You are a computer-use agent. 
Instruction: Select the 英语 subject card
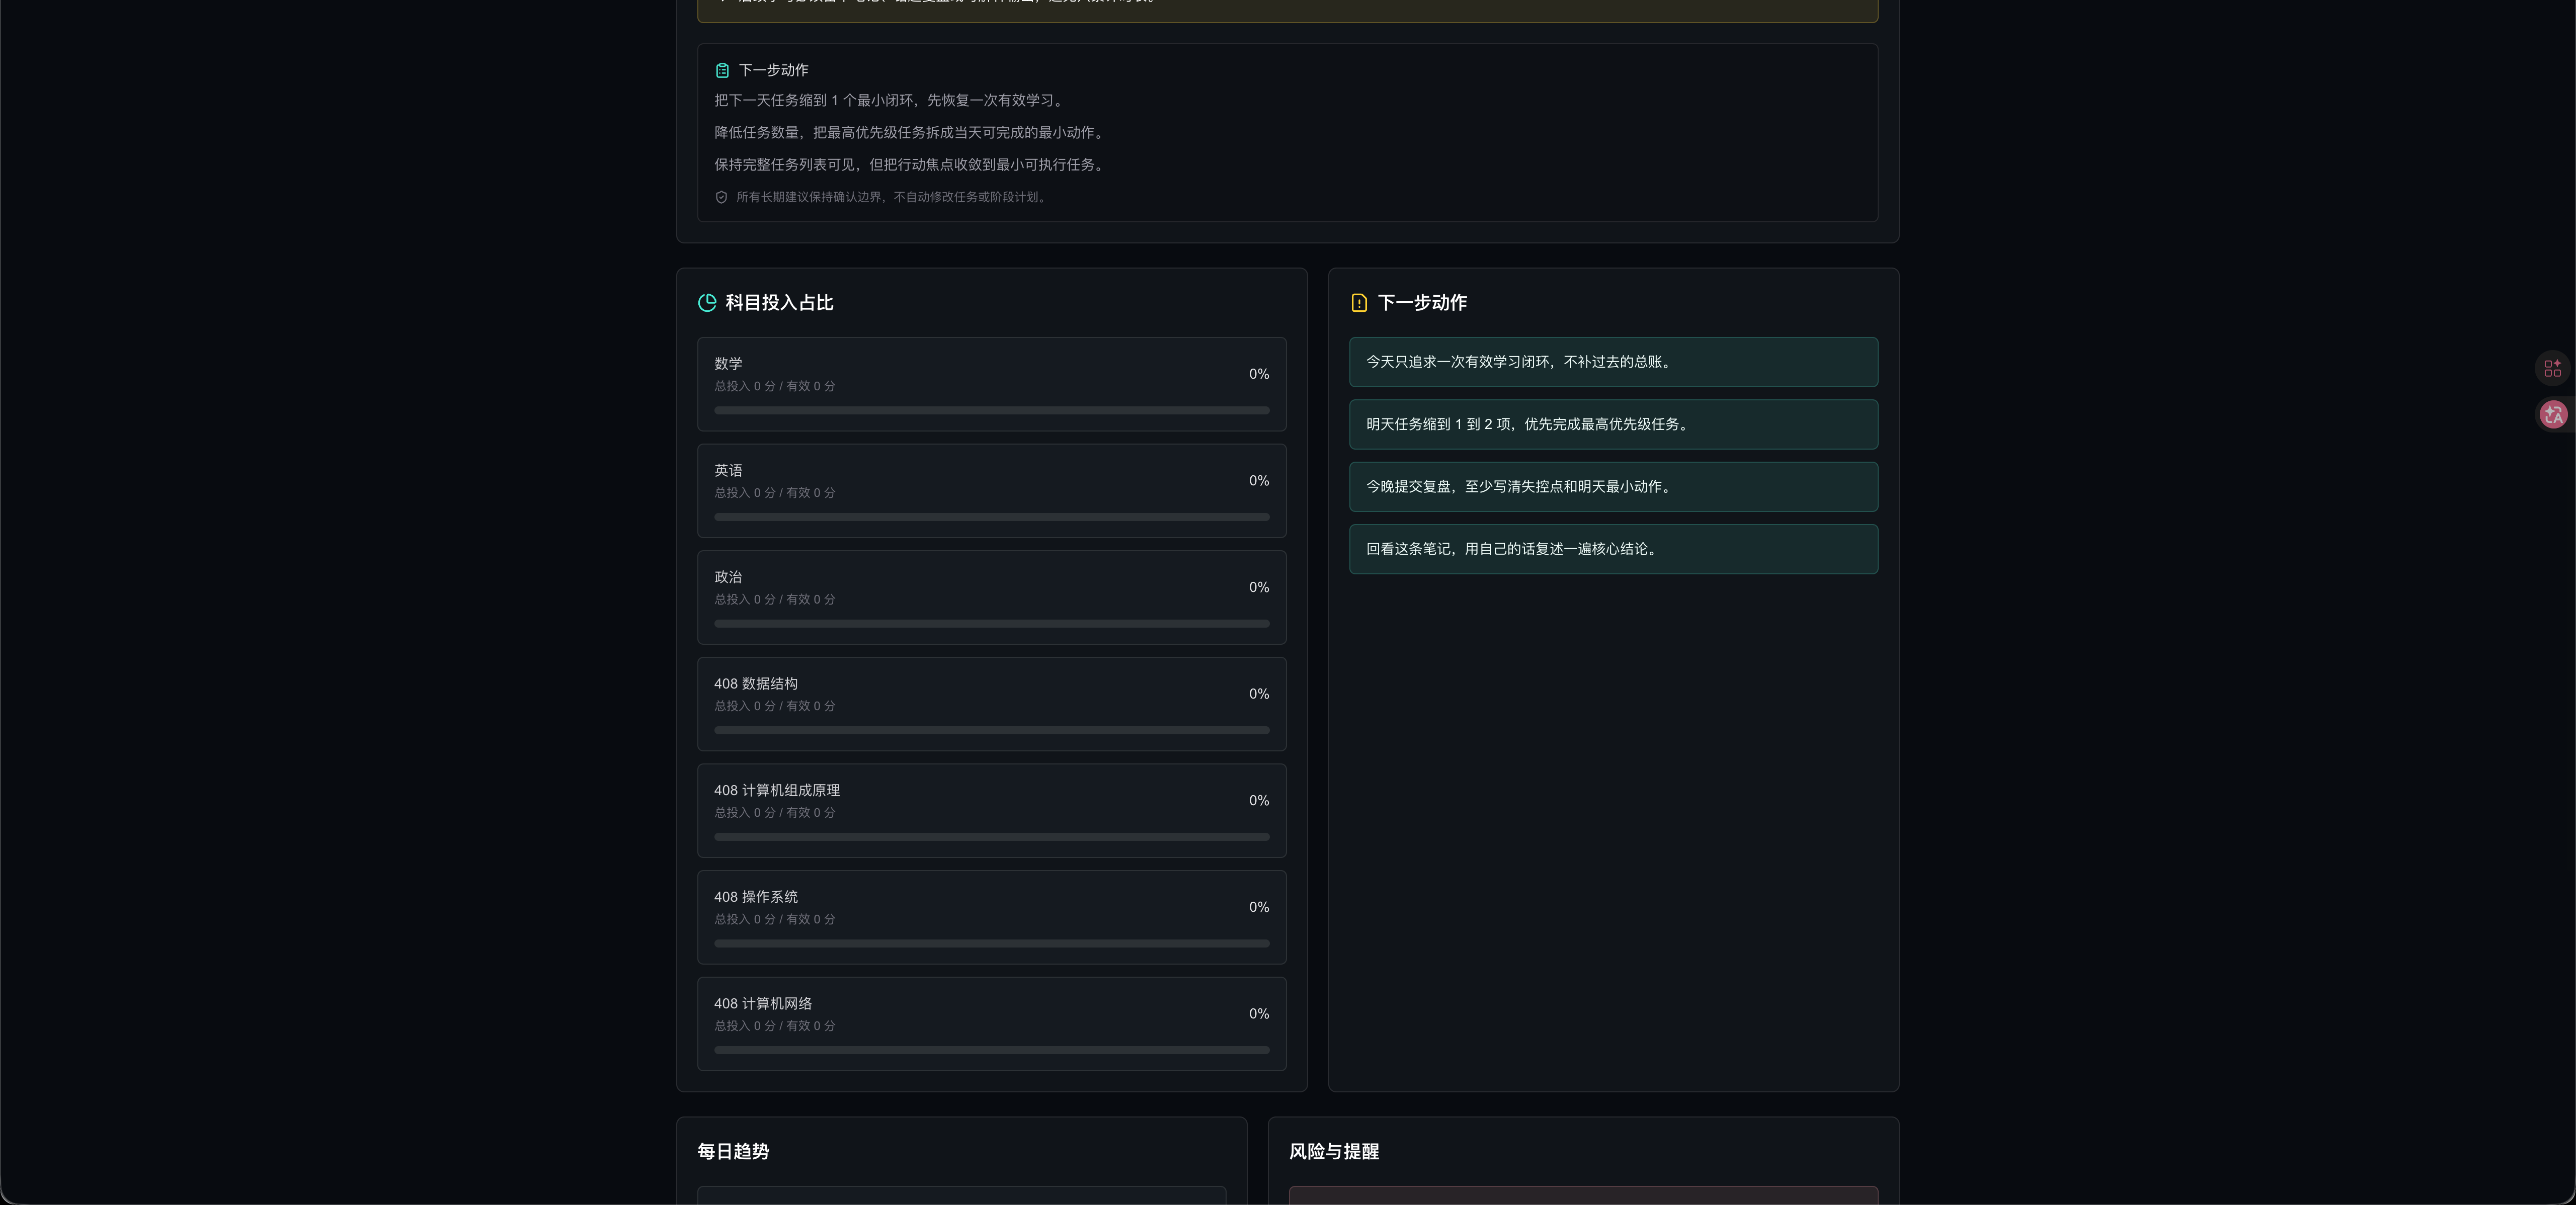[x=991, y=491]
